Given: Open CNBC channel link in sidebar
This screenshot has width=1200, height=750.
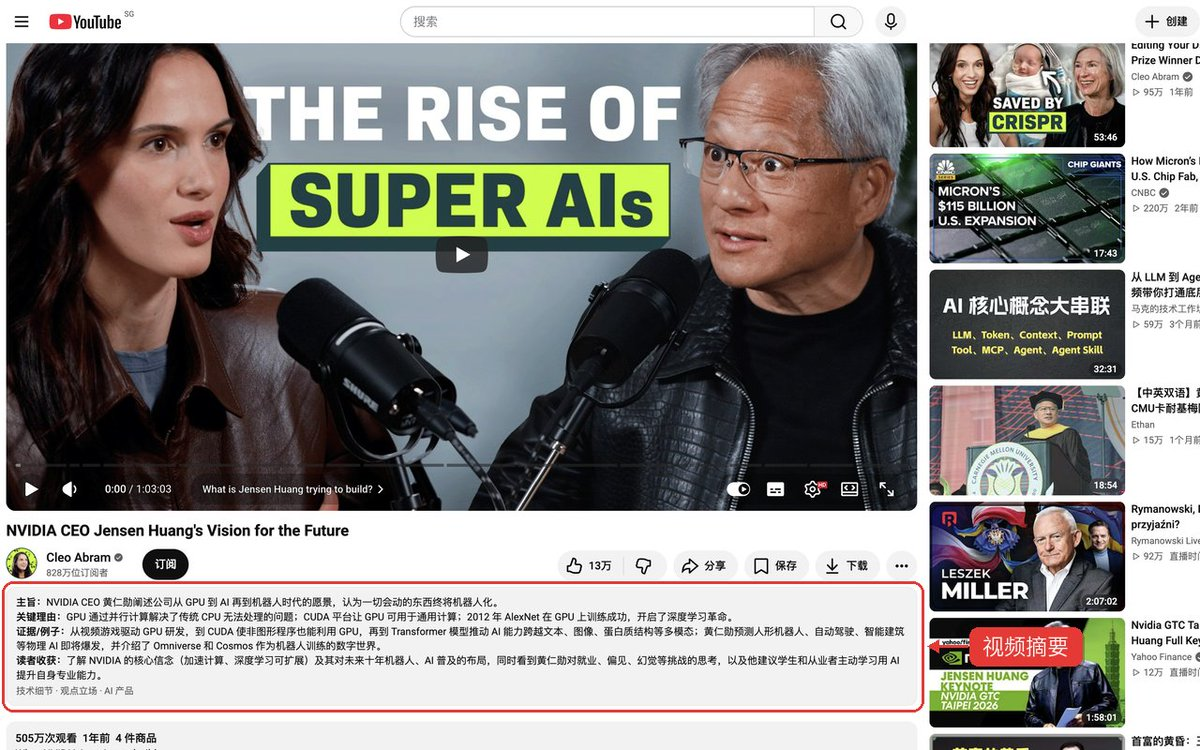Looking at the screenshot, I should coord(1143,193).
